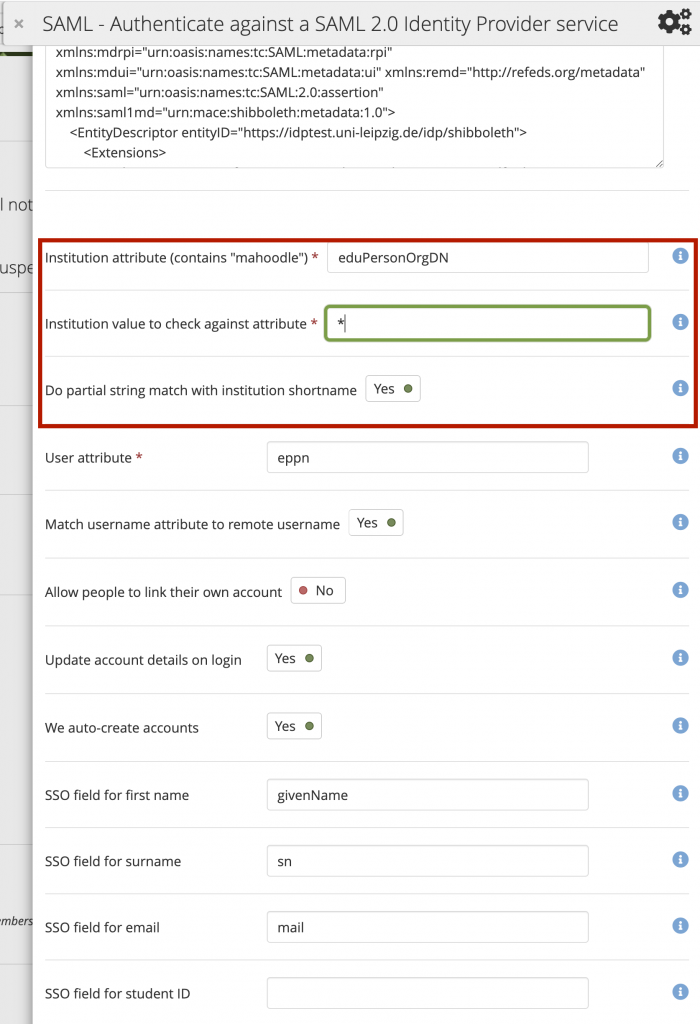
Task: Click the settings gears icon in header
Action: [674, 22]
